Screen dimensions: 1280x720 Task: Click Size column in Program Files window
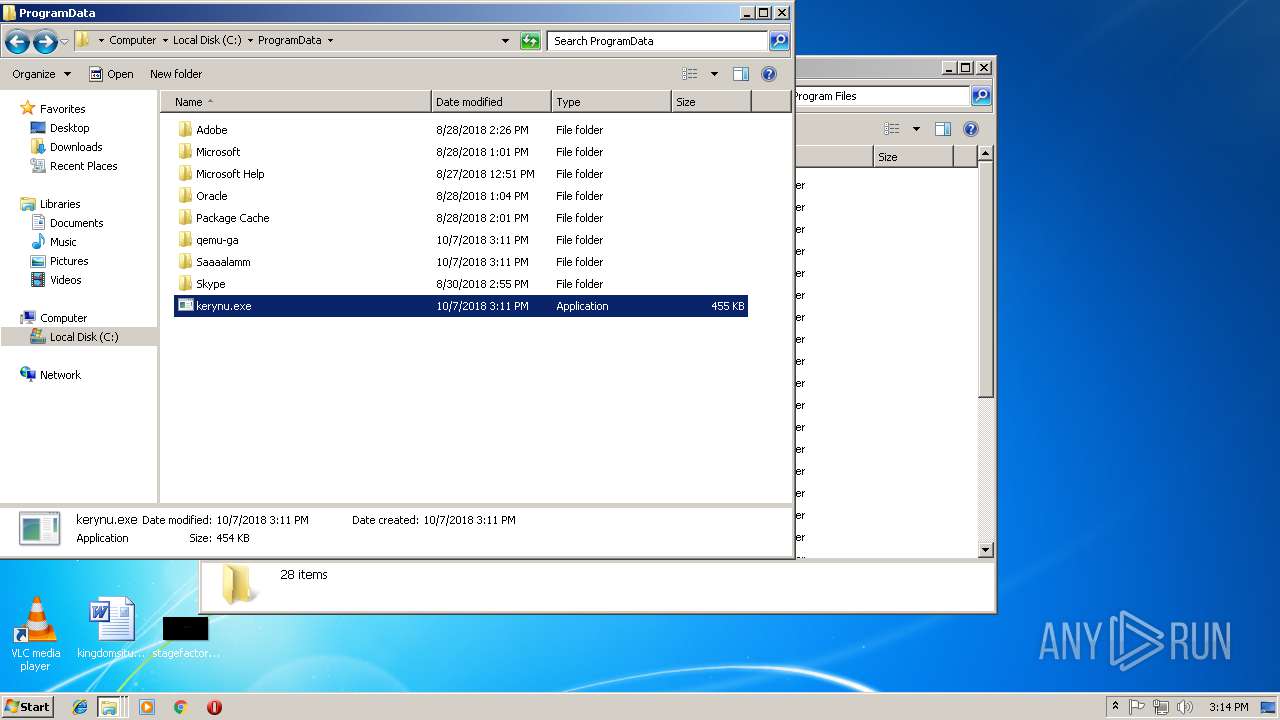(x=913, y=157)
